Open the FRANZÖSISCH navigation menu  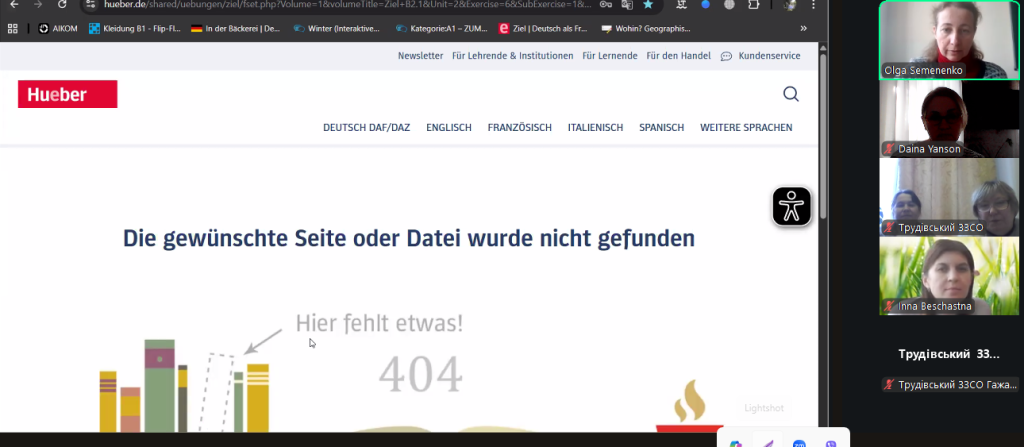[x=515, y=127]
